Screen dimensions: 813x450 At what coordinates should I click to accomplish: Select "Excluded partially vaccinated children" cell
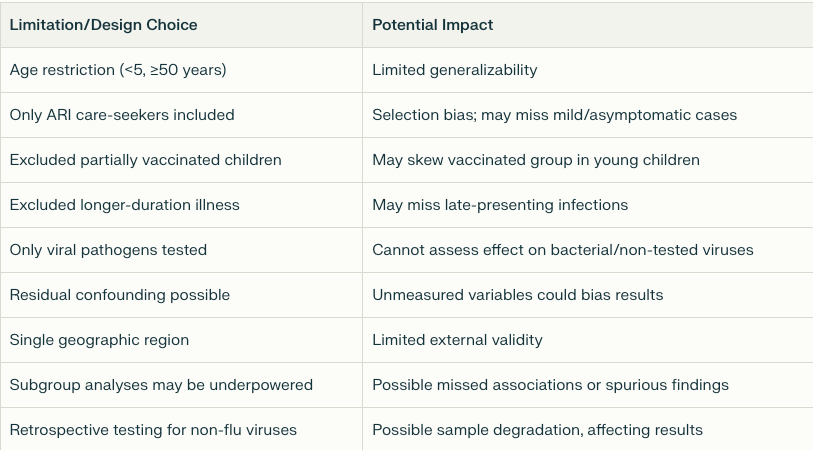[145, 160]
